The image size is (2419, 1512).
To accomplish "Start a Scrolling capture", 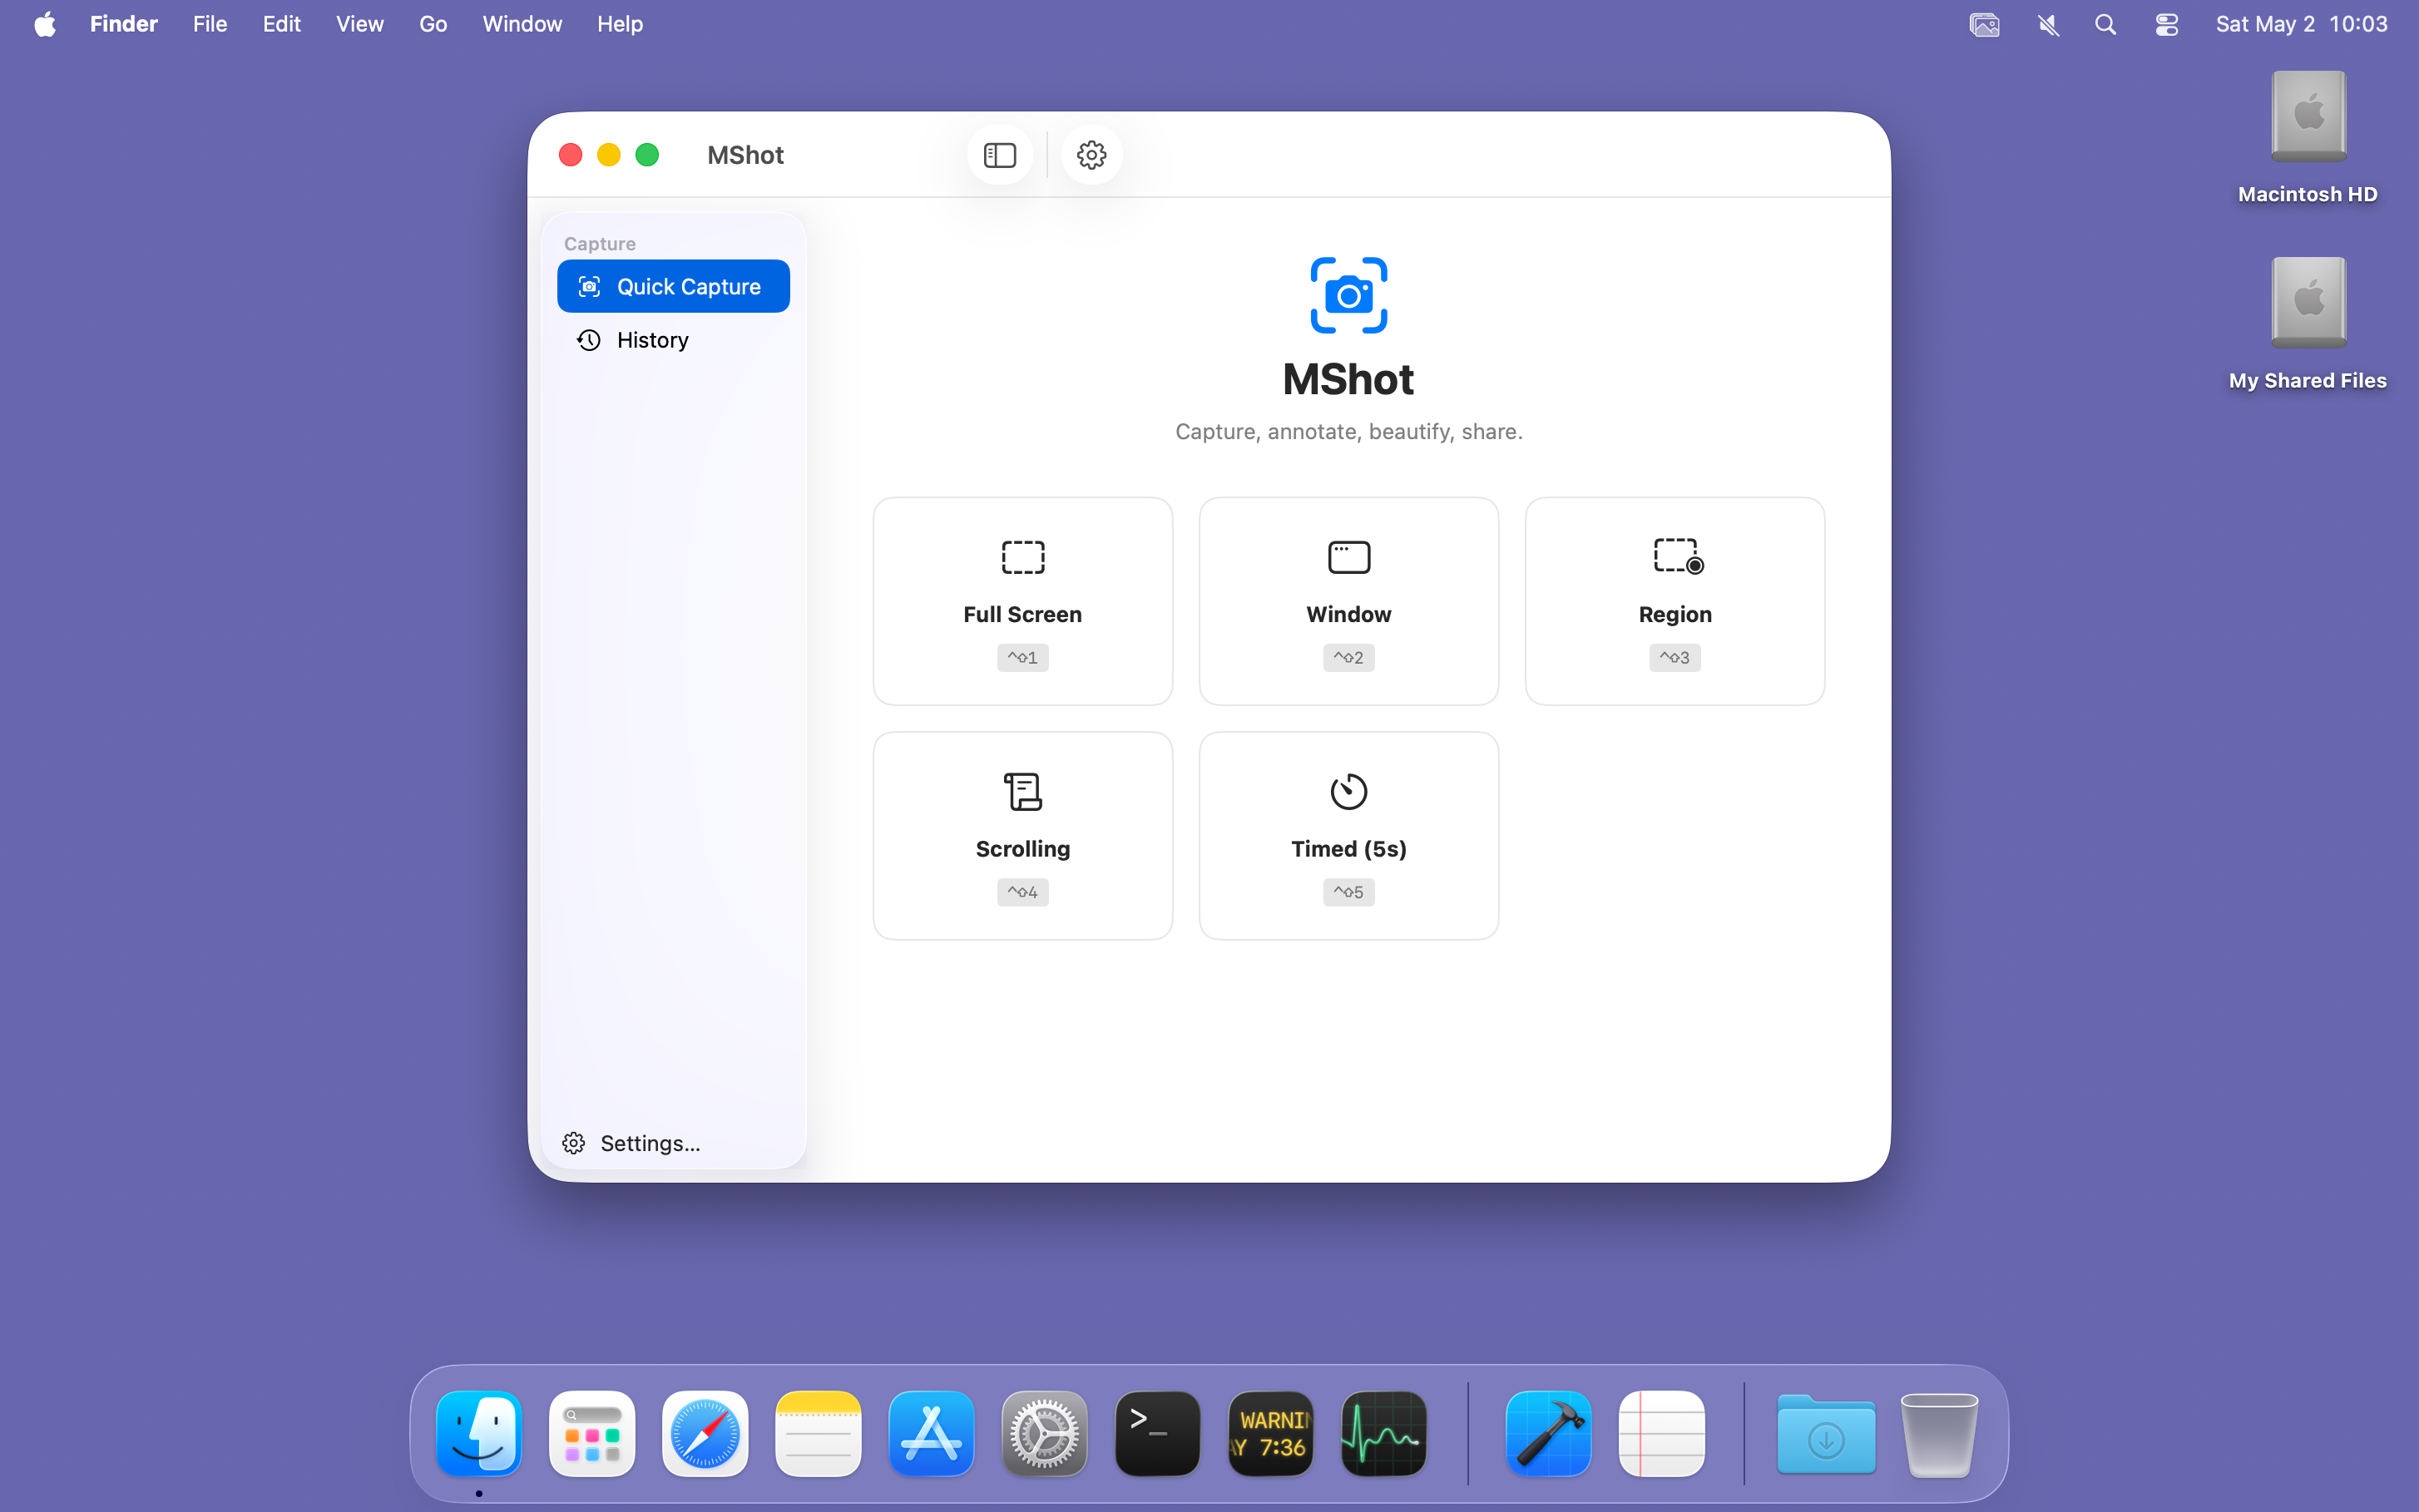I will click(1022, 836).
